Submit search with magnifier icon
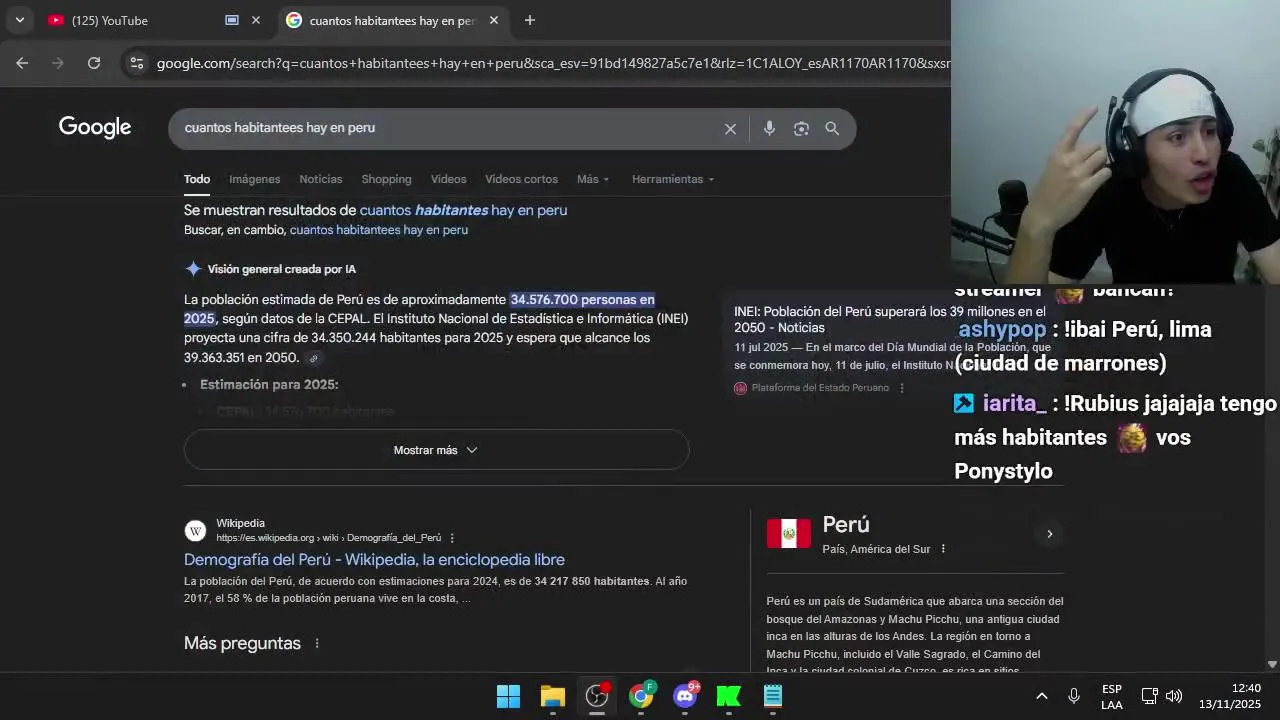Viewport: 1280px width, 720px height. pos(832,128)
